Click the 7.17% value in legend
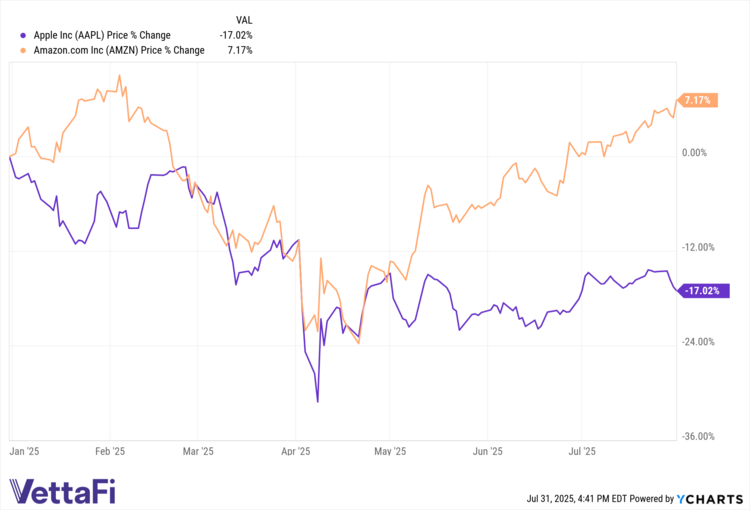The image size is (750, 510). tap(240, 49)
